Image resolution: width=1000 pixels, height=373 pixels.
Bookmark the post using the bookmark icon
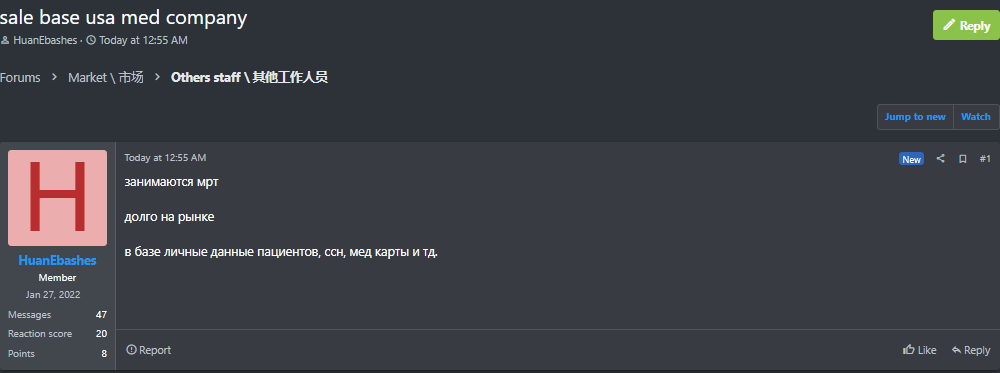(x=963, y=159)
